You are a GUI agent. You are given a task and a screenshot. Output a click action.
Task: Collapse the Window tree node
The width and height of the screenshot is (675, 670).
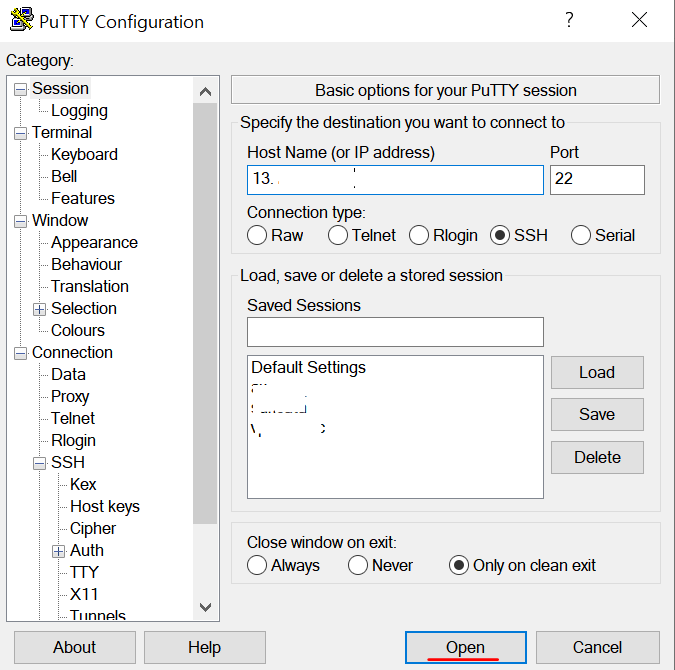(20, 221)
